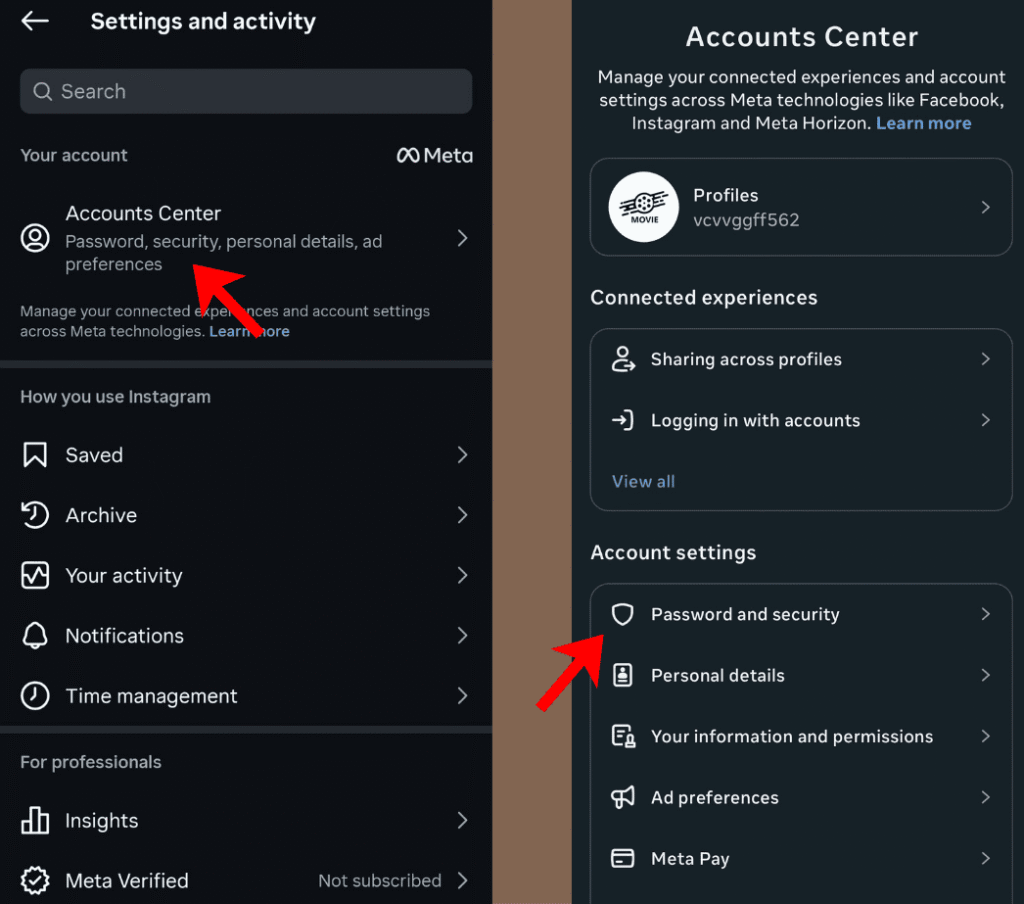Click the MOVIE profile picture thumbnail
Viewport: 1024px width, 904px height.
click(645, 207)
